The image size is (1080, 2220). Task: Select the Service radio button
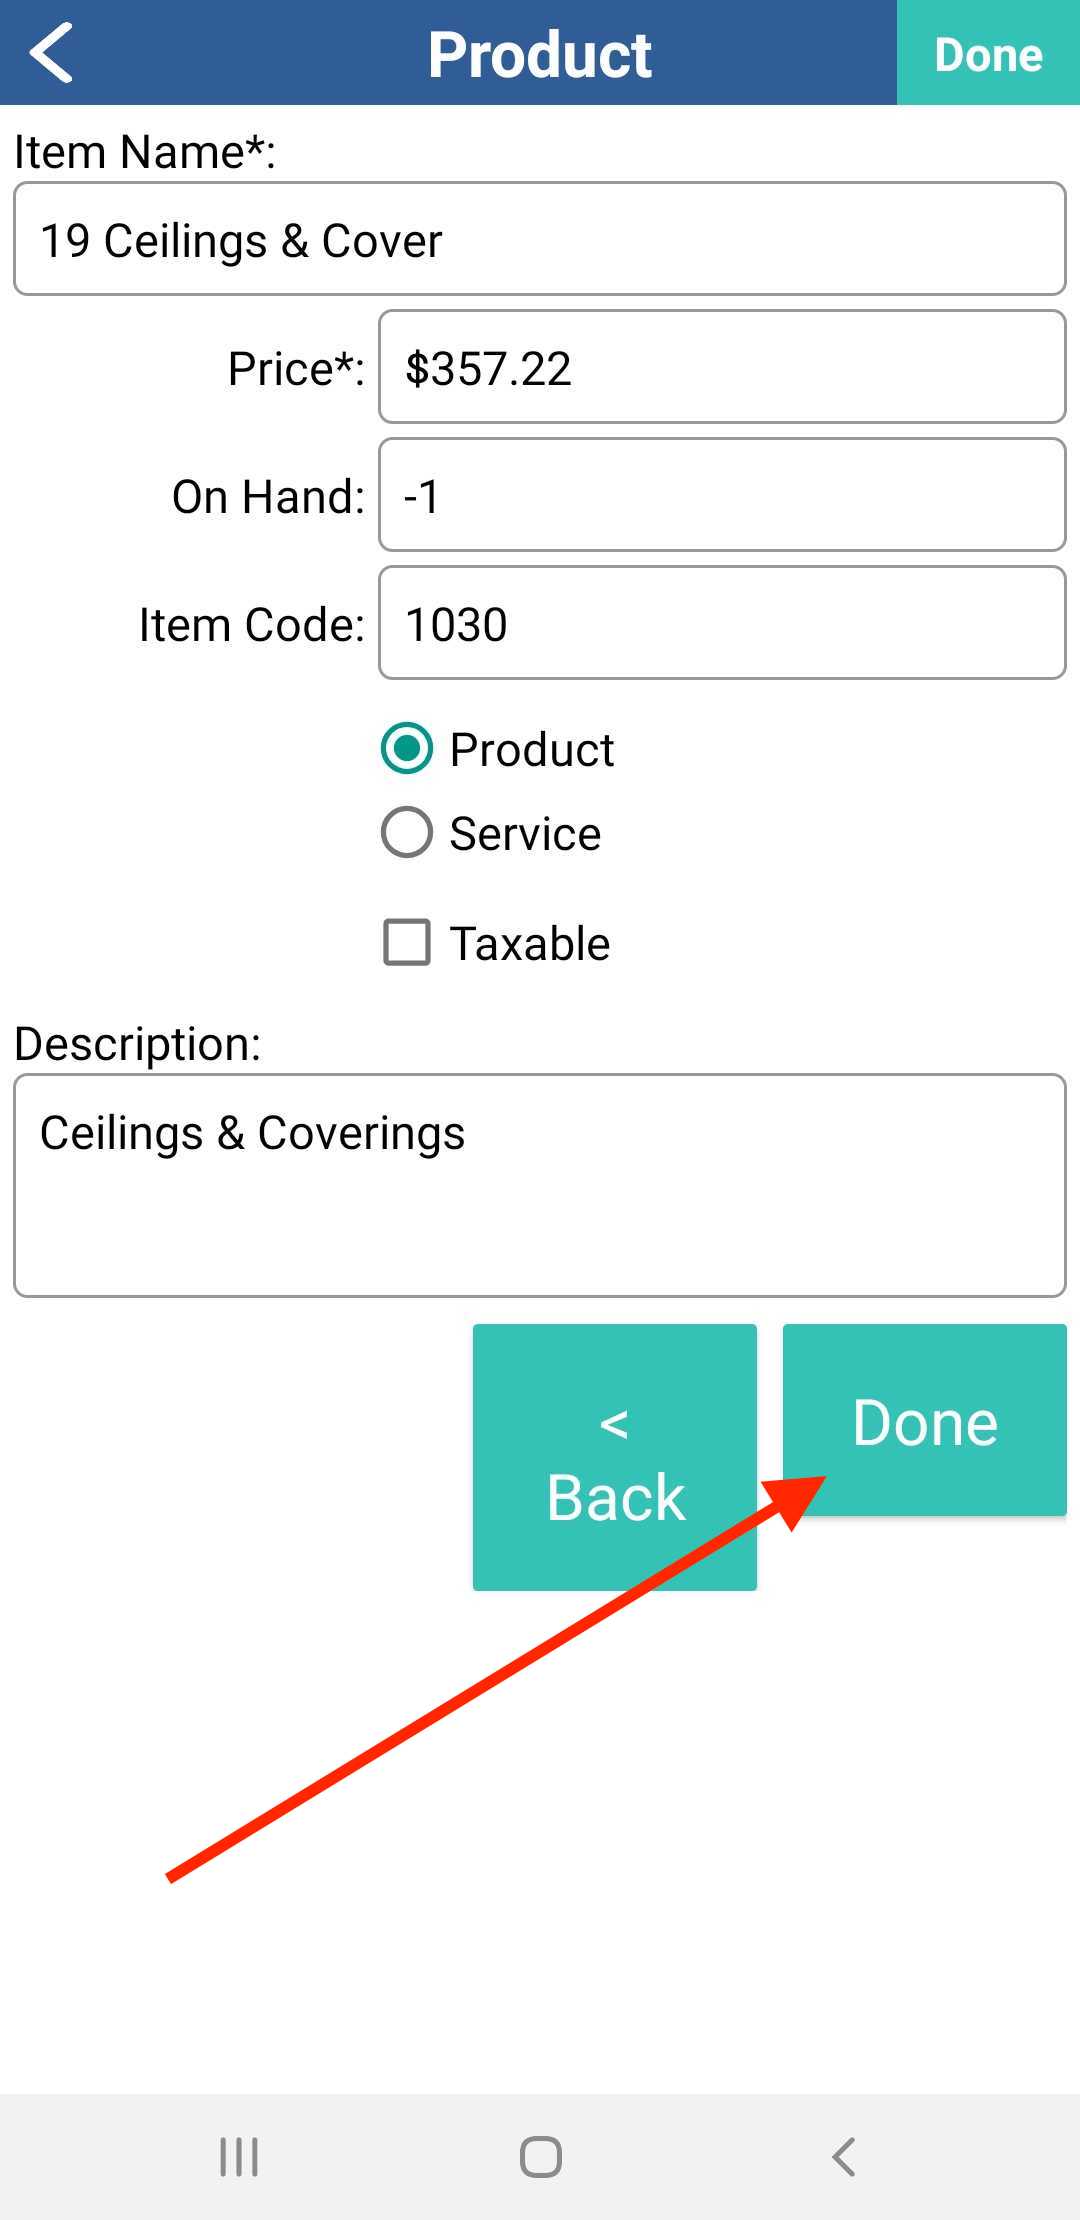click(x=407, y=833)
